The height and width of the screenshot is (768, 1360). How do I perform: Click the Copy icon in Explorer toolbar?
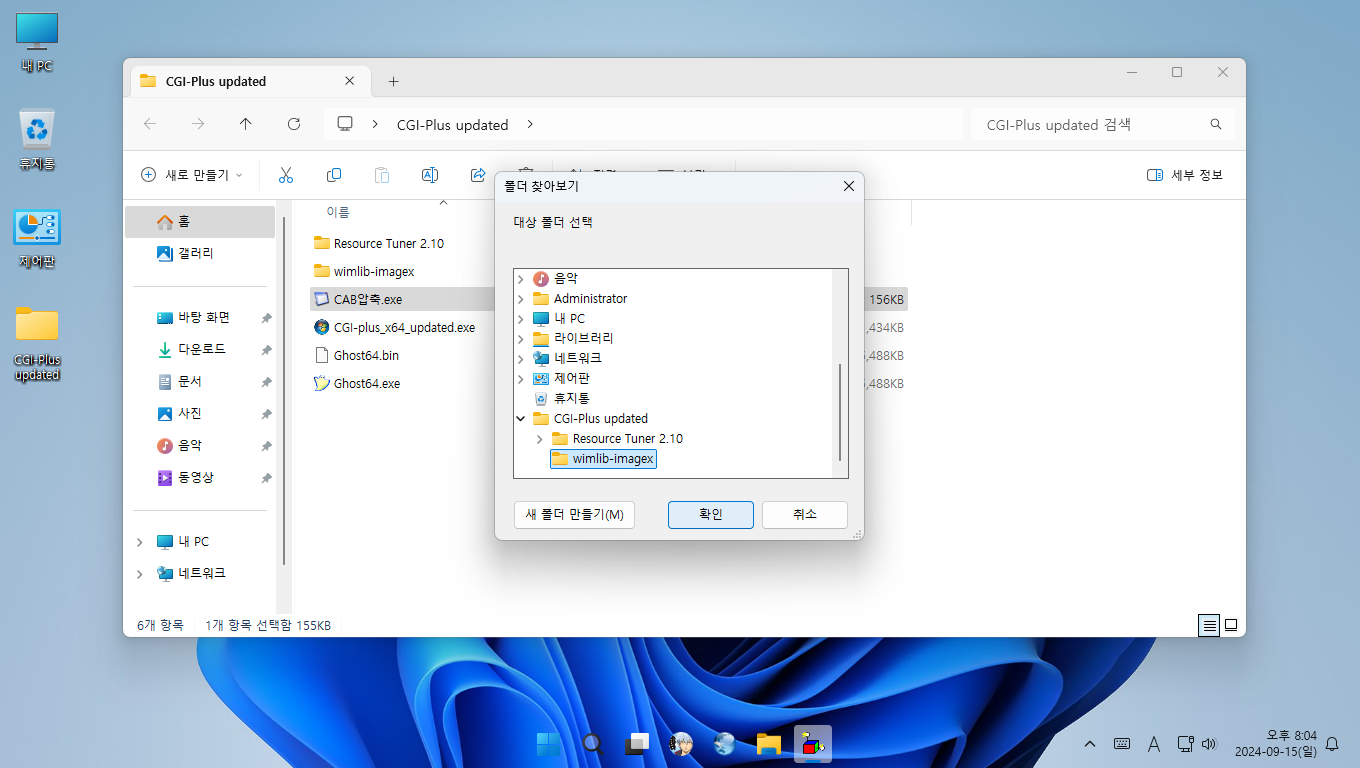[334, 175]
